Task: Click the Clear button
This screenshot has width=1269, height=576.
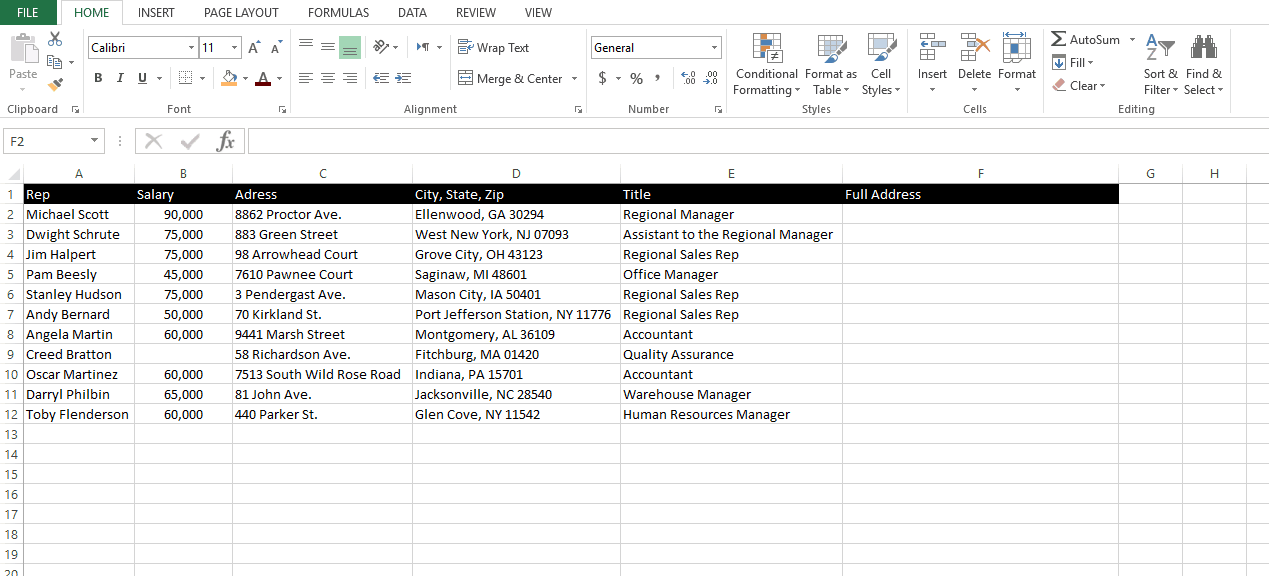Action: click(x=1080, y=85)
